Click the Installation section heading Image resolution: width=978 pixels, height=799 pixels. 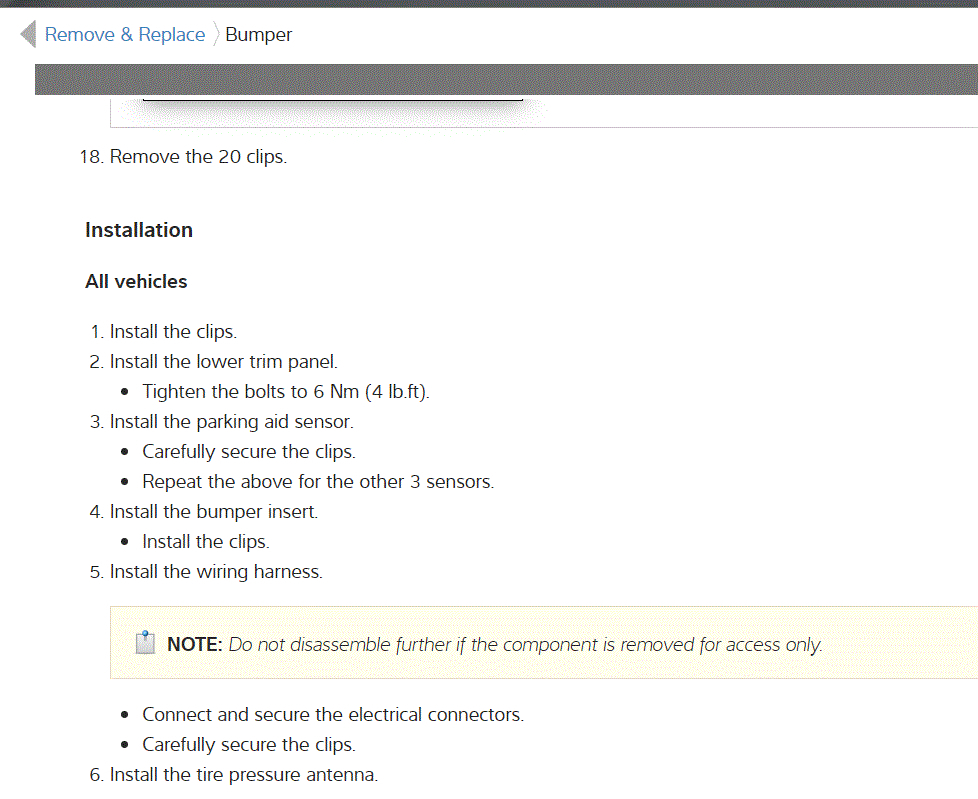pyautogui.click(x=139, y=230)
